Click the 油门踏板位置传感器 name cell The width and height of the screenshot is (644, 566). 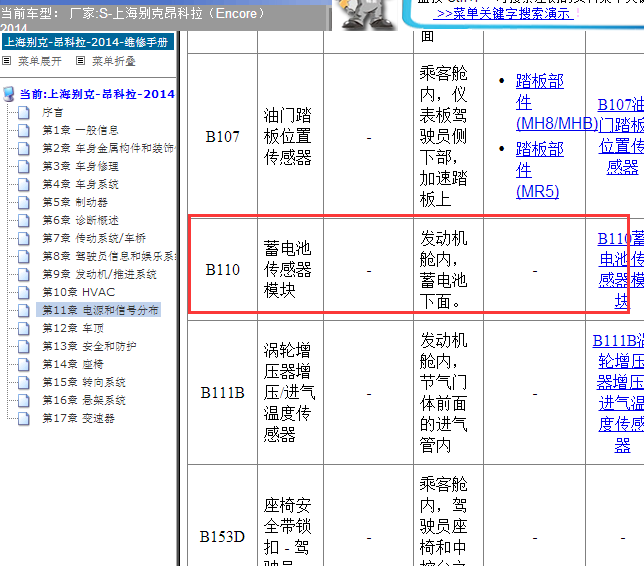pos(288,136)
